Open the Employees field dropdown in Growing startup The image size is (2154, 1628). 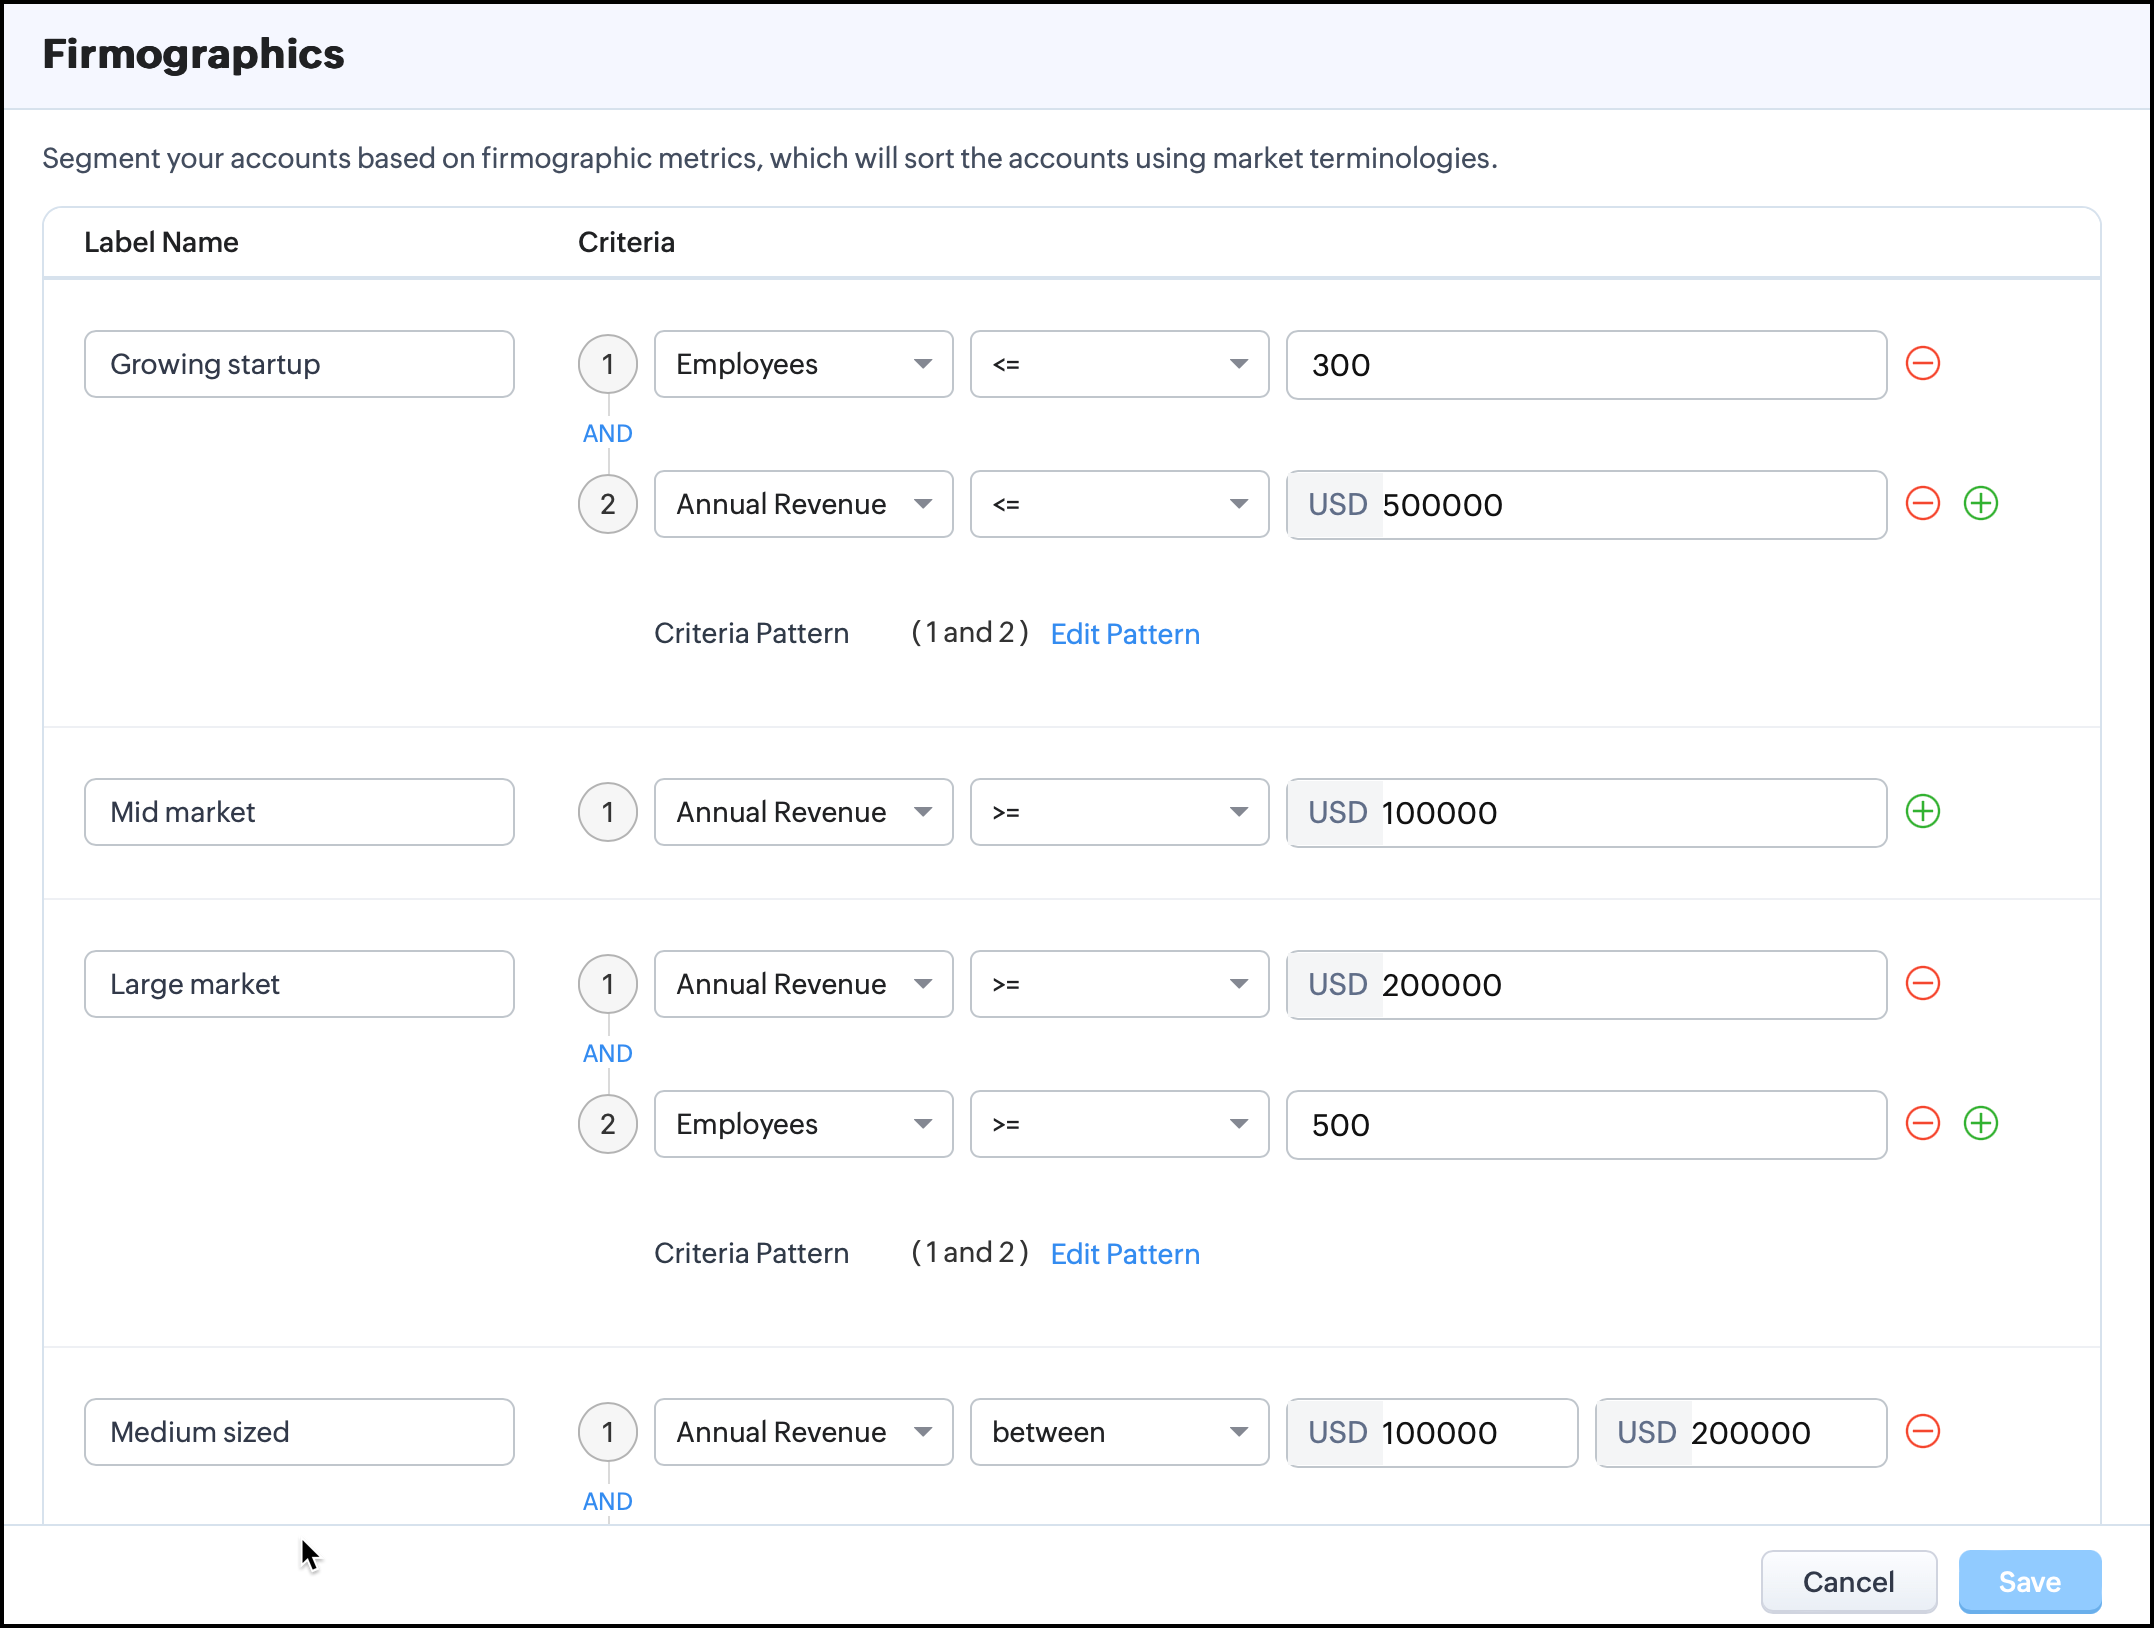pos(803,364)
